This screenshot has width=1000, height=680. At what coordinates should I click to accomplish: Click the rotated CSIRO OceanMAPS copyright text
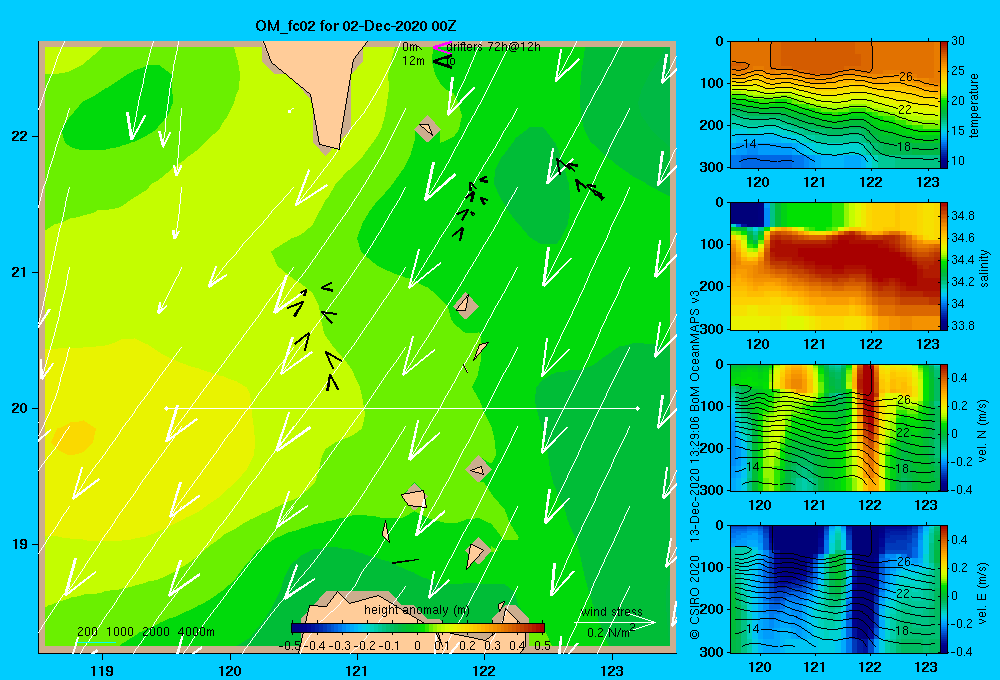click(695, 464)
